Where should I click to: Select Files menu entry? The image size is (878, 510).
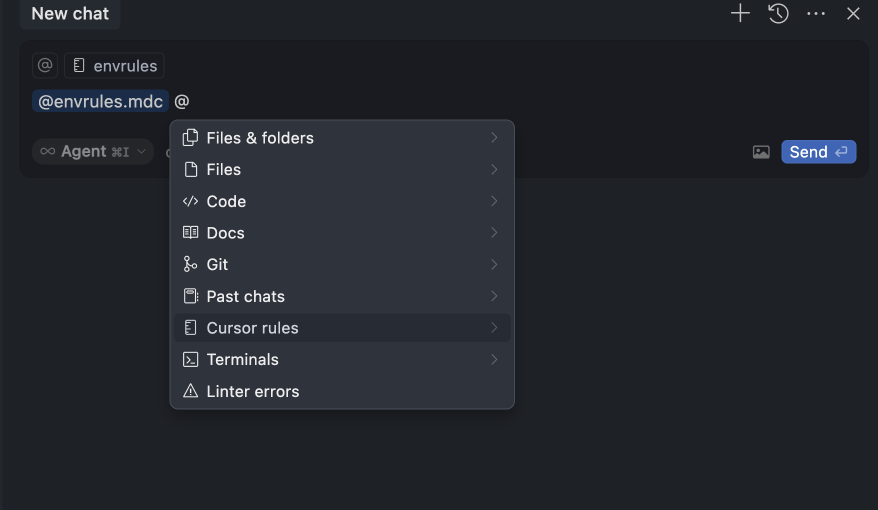pyautogui.click(x=224, y=170)
